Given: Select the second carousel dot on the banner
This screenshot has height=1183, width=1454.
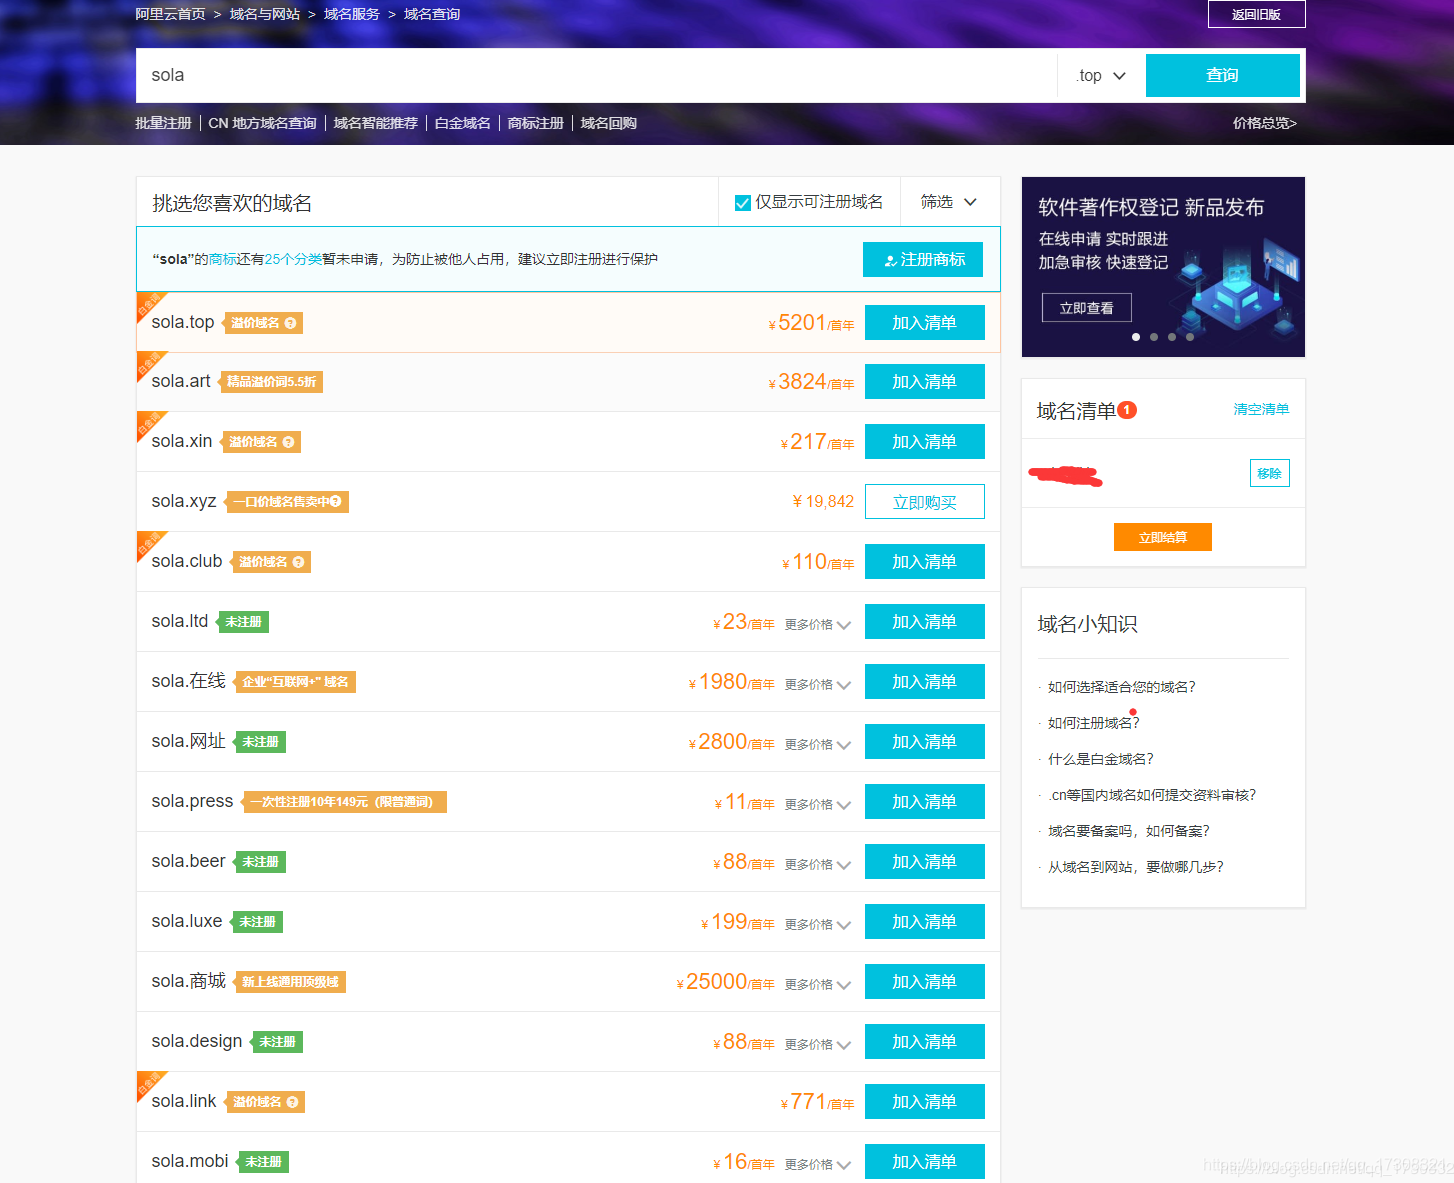Looking at the screenshot, I should [x=1153, y=337].
